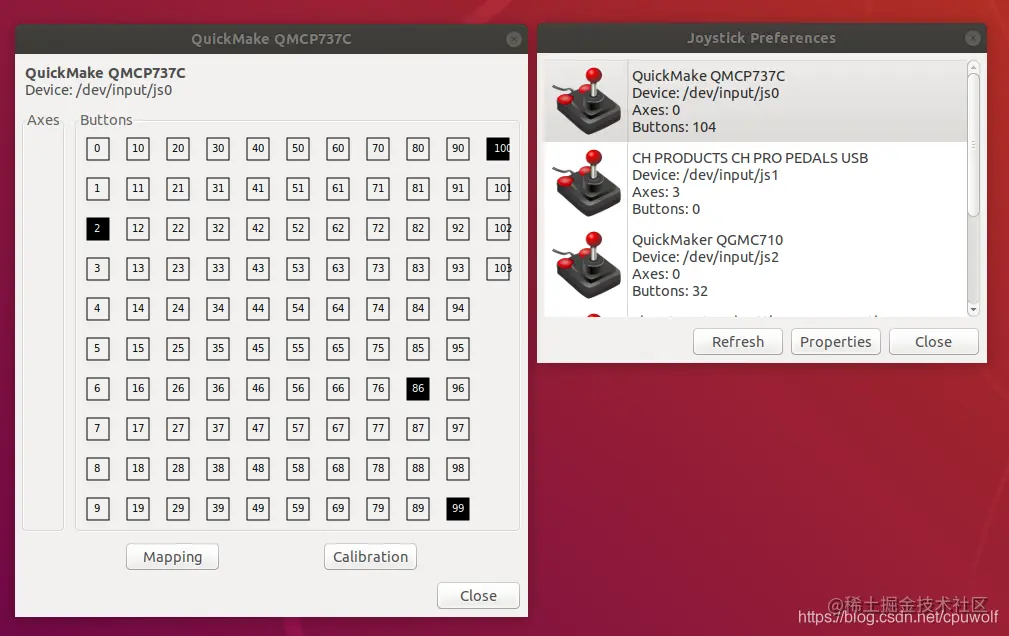The image size is (1009, 636).
Task: Click button indicator 89
Action: click(x=418, y=509)
